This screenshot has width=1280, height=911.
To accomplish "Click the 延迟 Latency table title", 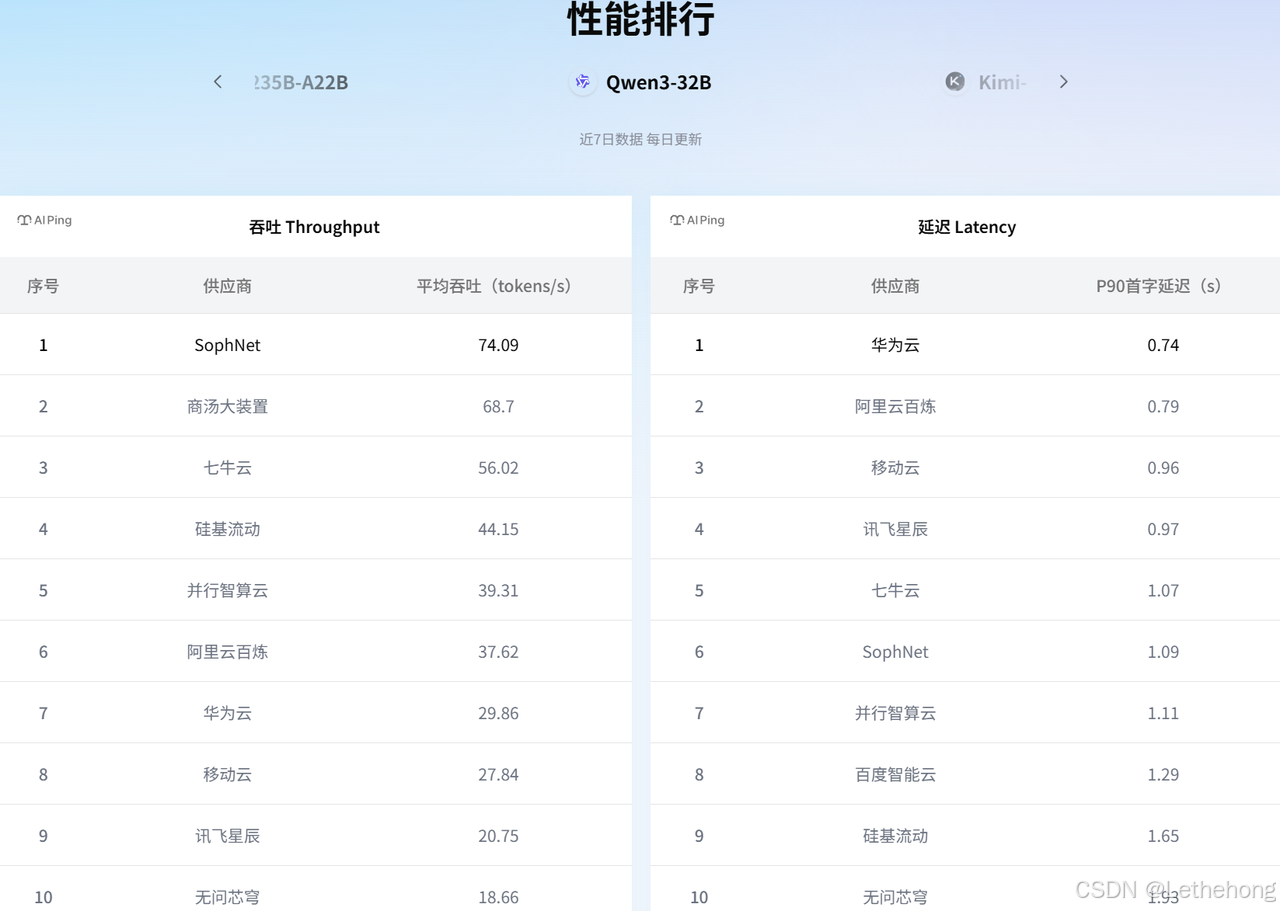I will point(966,227).
